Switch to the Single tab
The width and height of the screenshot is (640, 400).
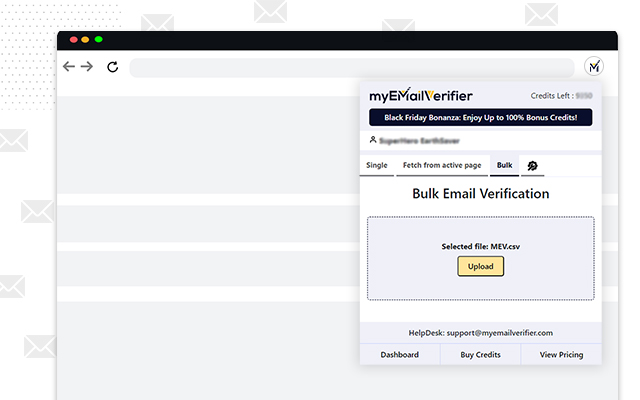pyautogui.click(x=377, y=165)
